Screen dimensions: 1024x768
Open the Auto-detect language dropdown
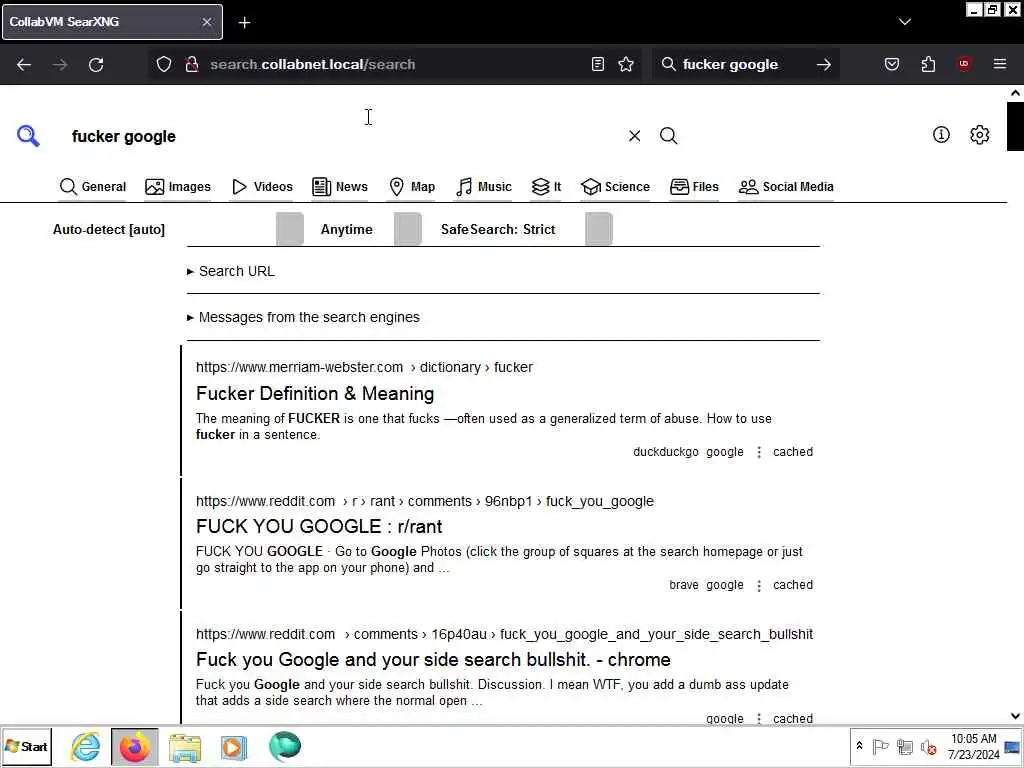pos(178,229)
